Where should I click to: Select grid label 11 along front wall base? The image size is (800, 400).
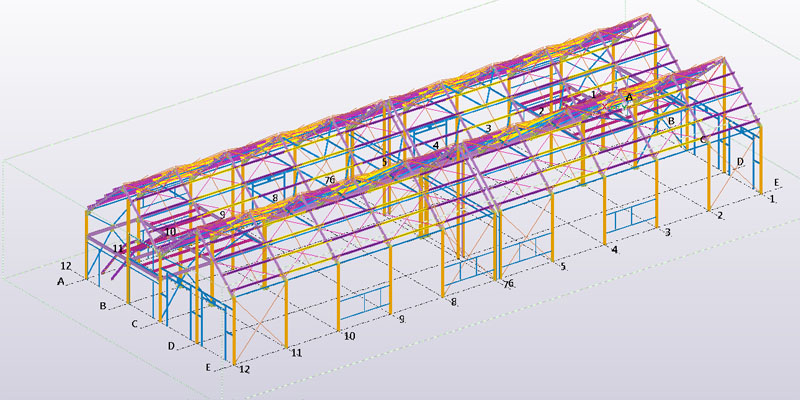(x=296, y=354)
